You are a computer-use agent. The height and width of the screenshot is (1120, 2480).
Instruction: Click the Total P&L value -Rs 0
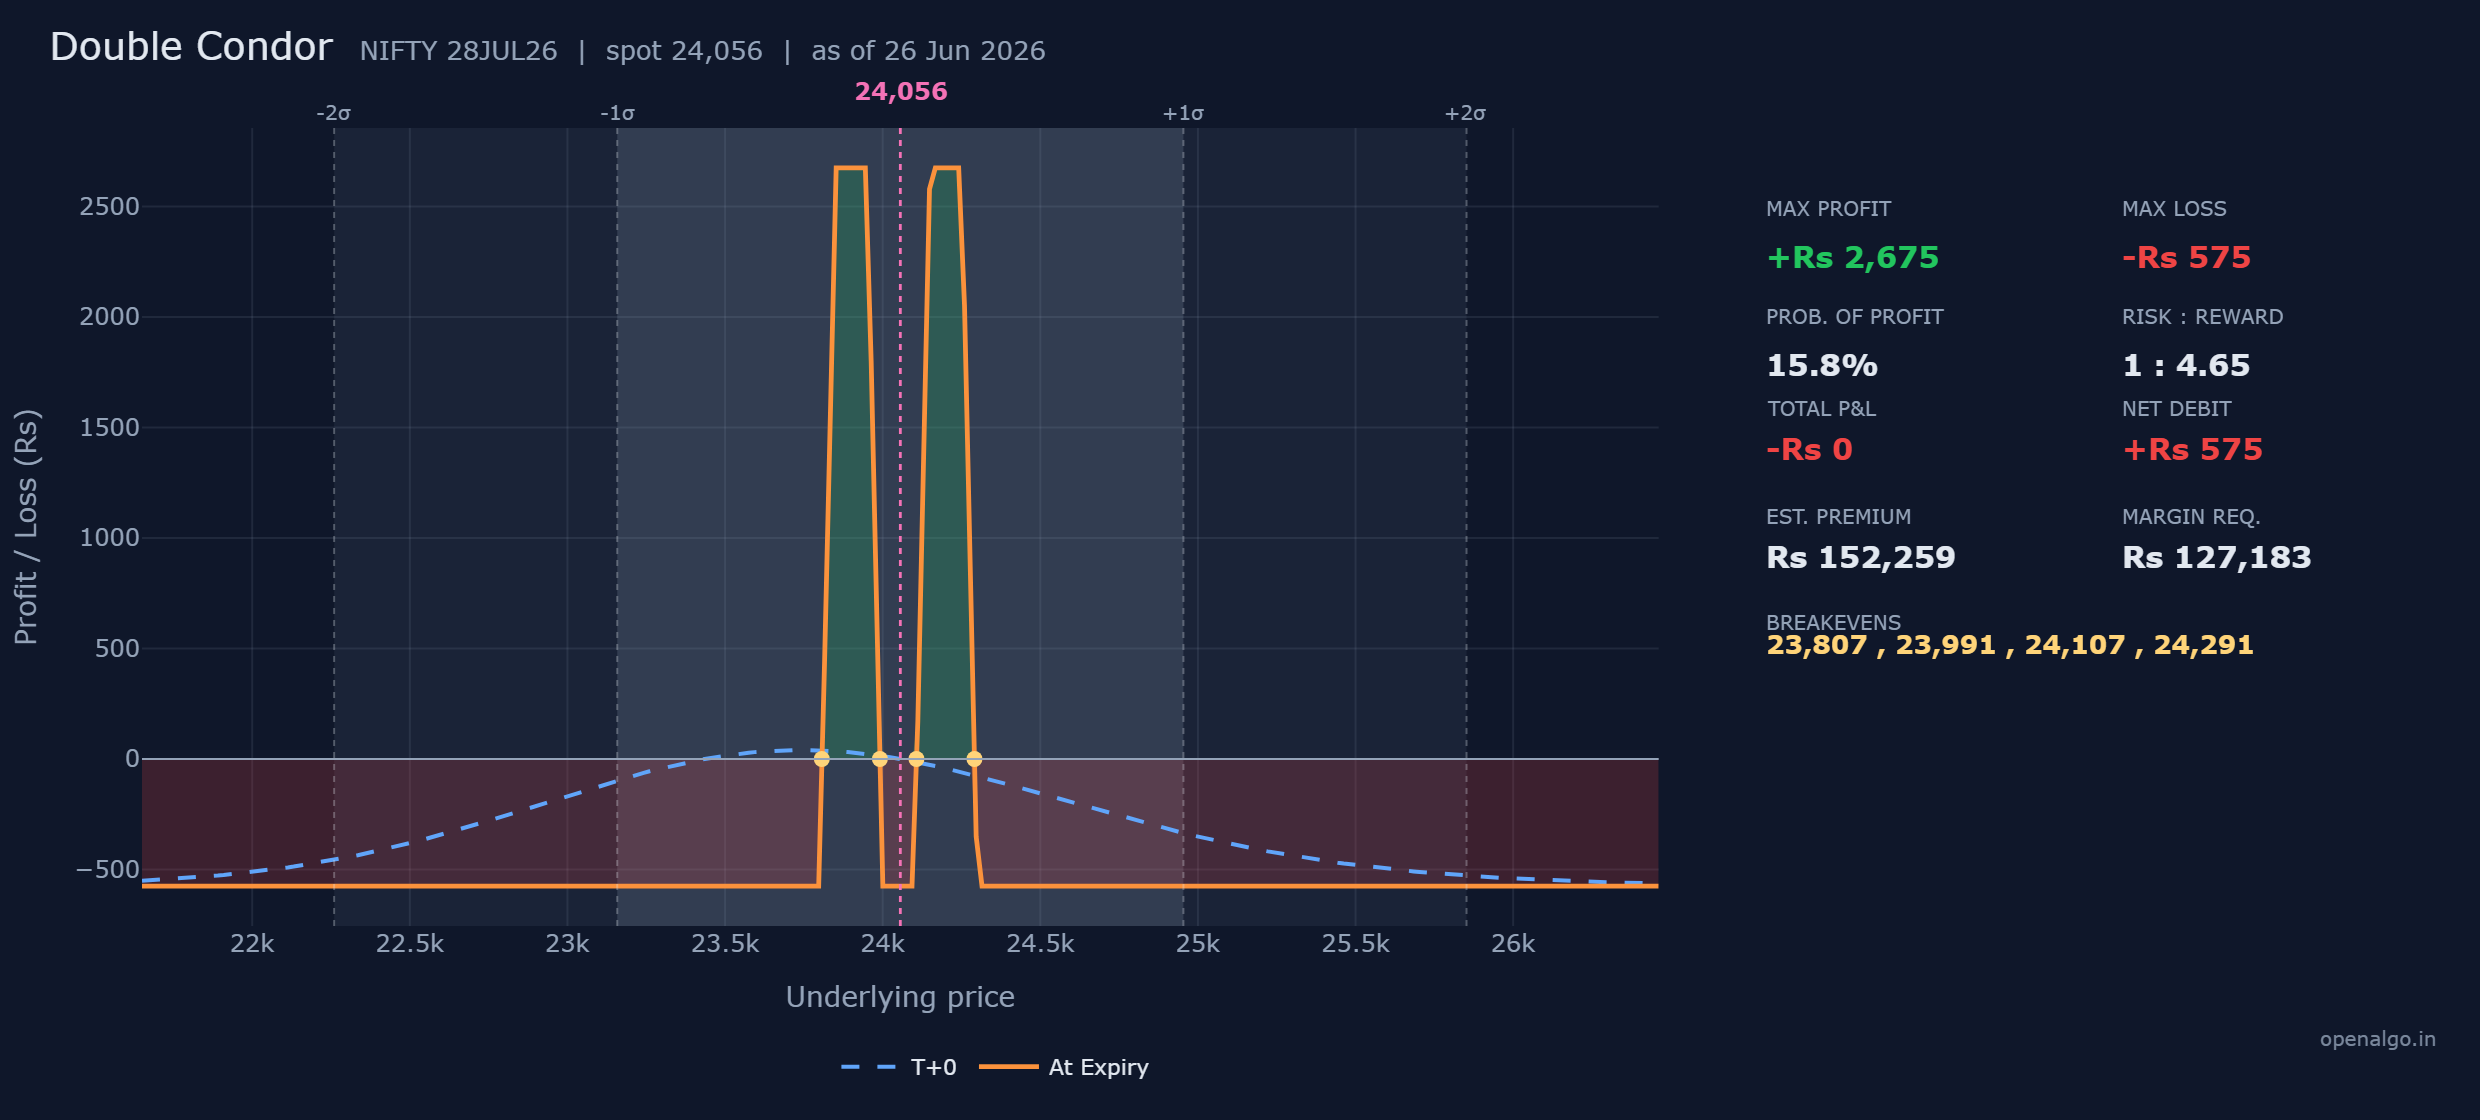pyautogui.click(x=1809, y=449)
